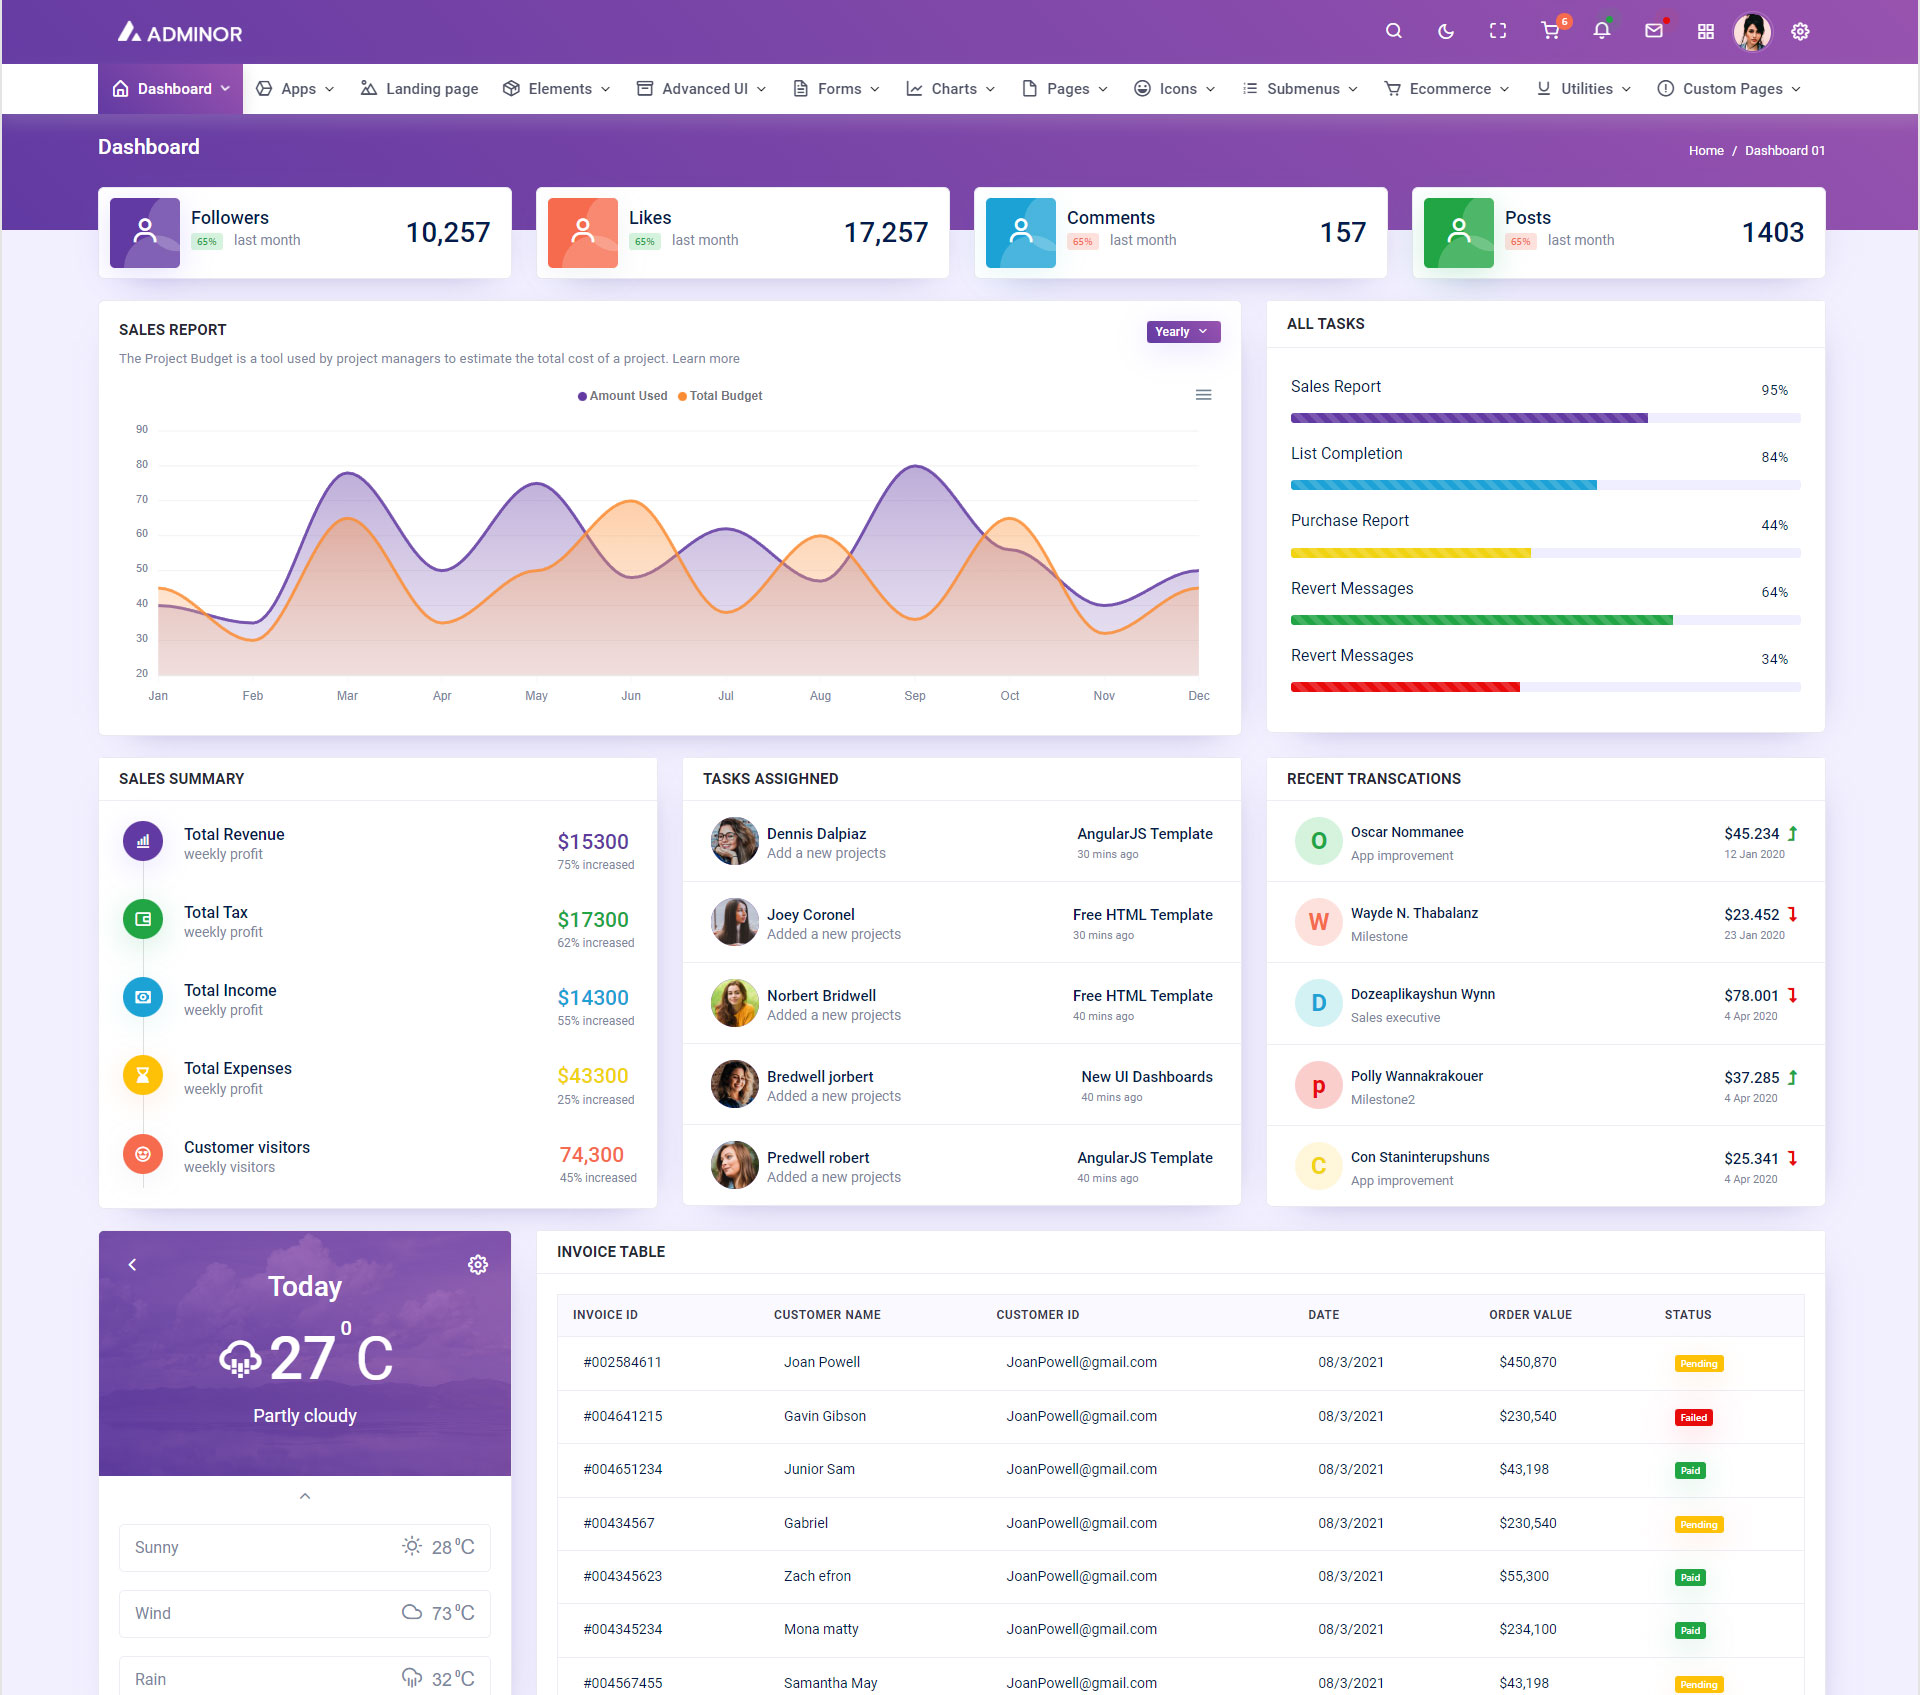The height and width of the screenshot is (1695, 1920).
Task: Open header settings gear icon
Action: (x=1800, y=32)
